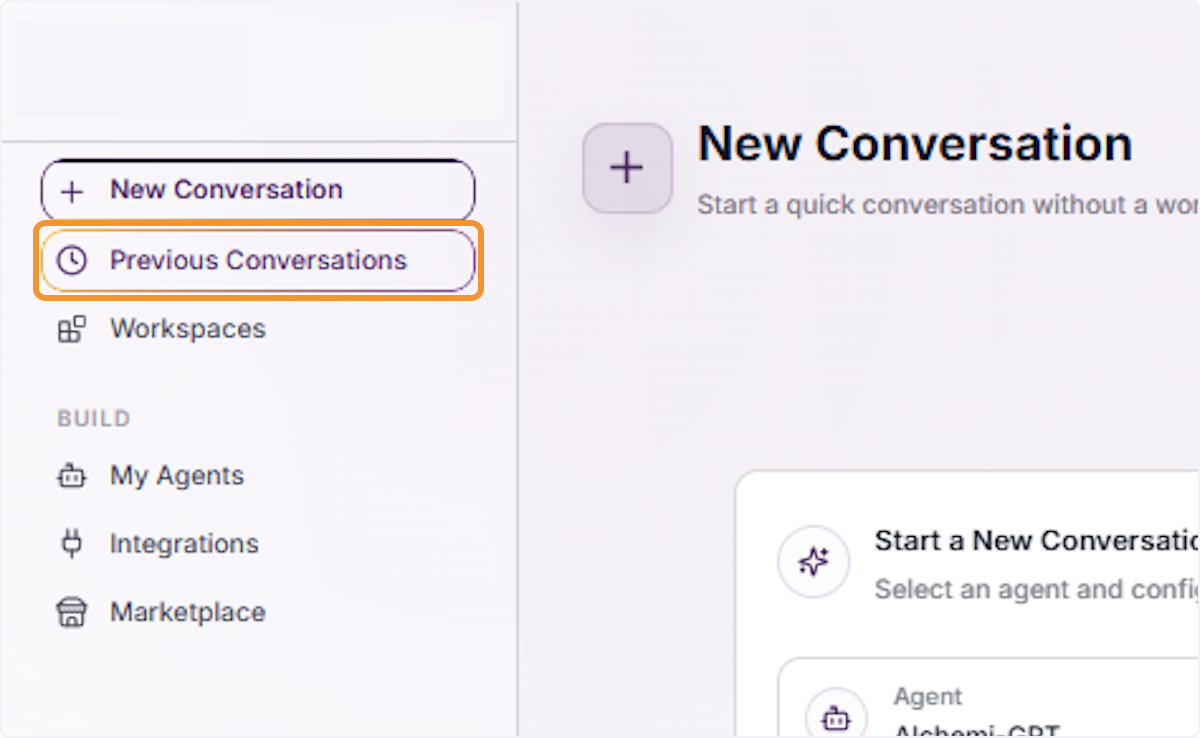Screen dimensions: 1200x738
Task: Click the BUILD section label
Action: pyautogui.click(x=94, y=418)
